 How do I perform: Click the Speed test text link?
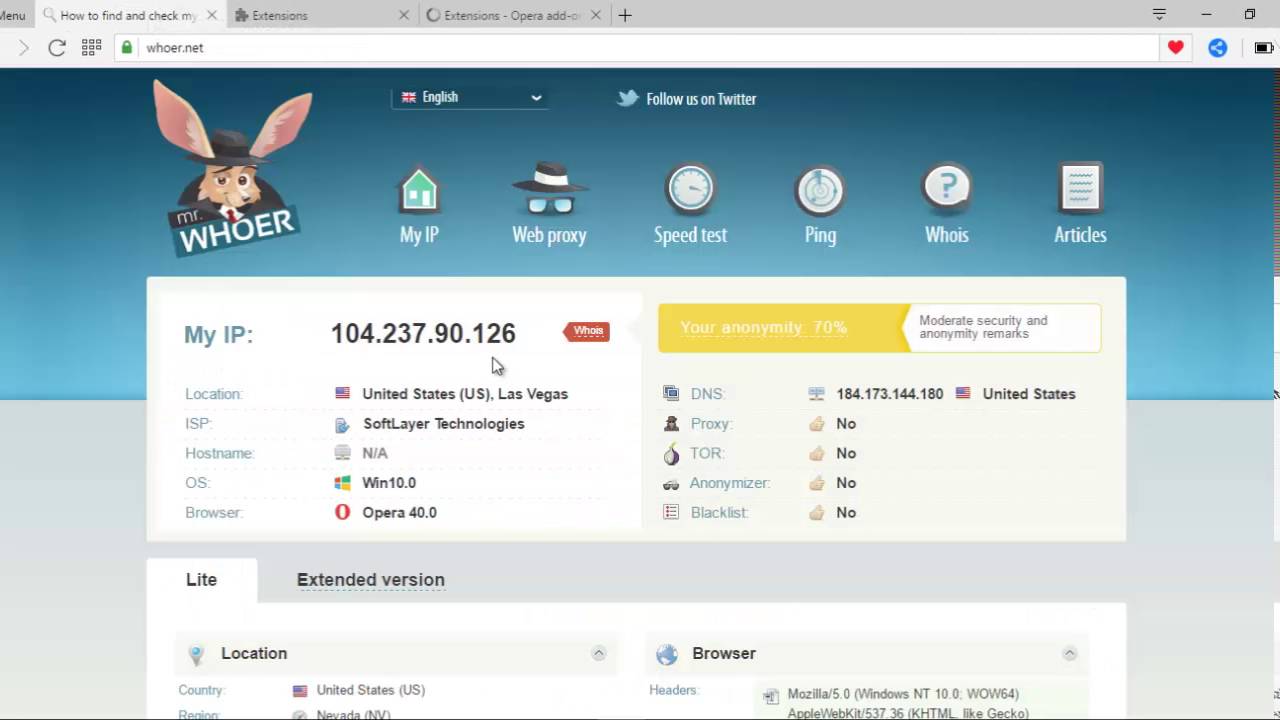690,235
